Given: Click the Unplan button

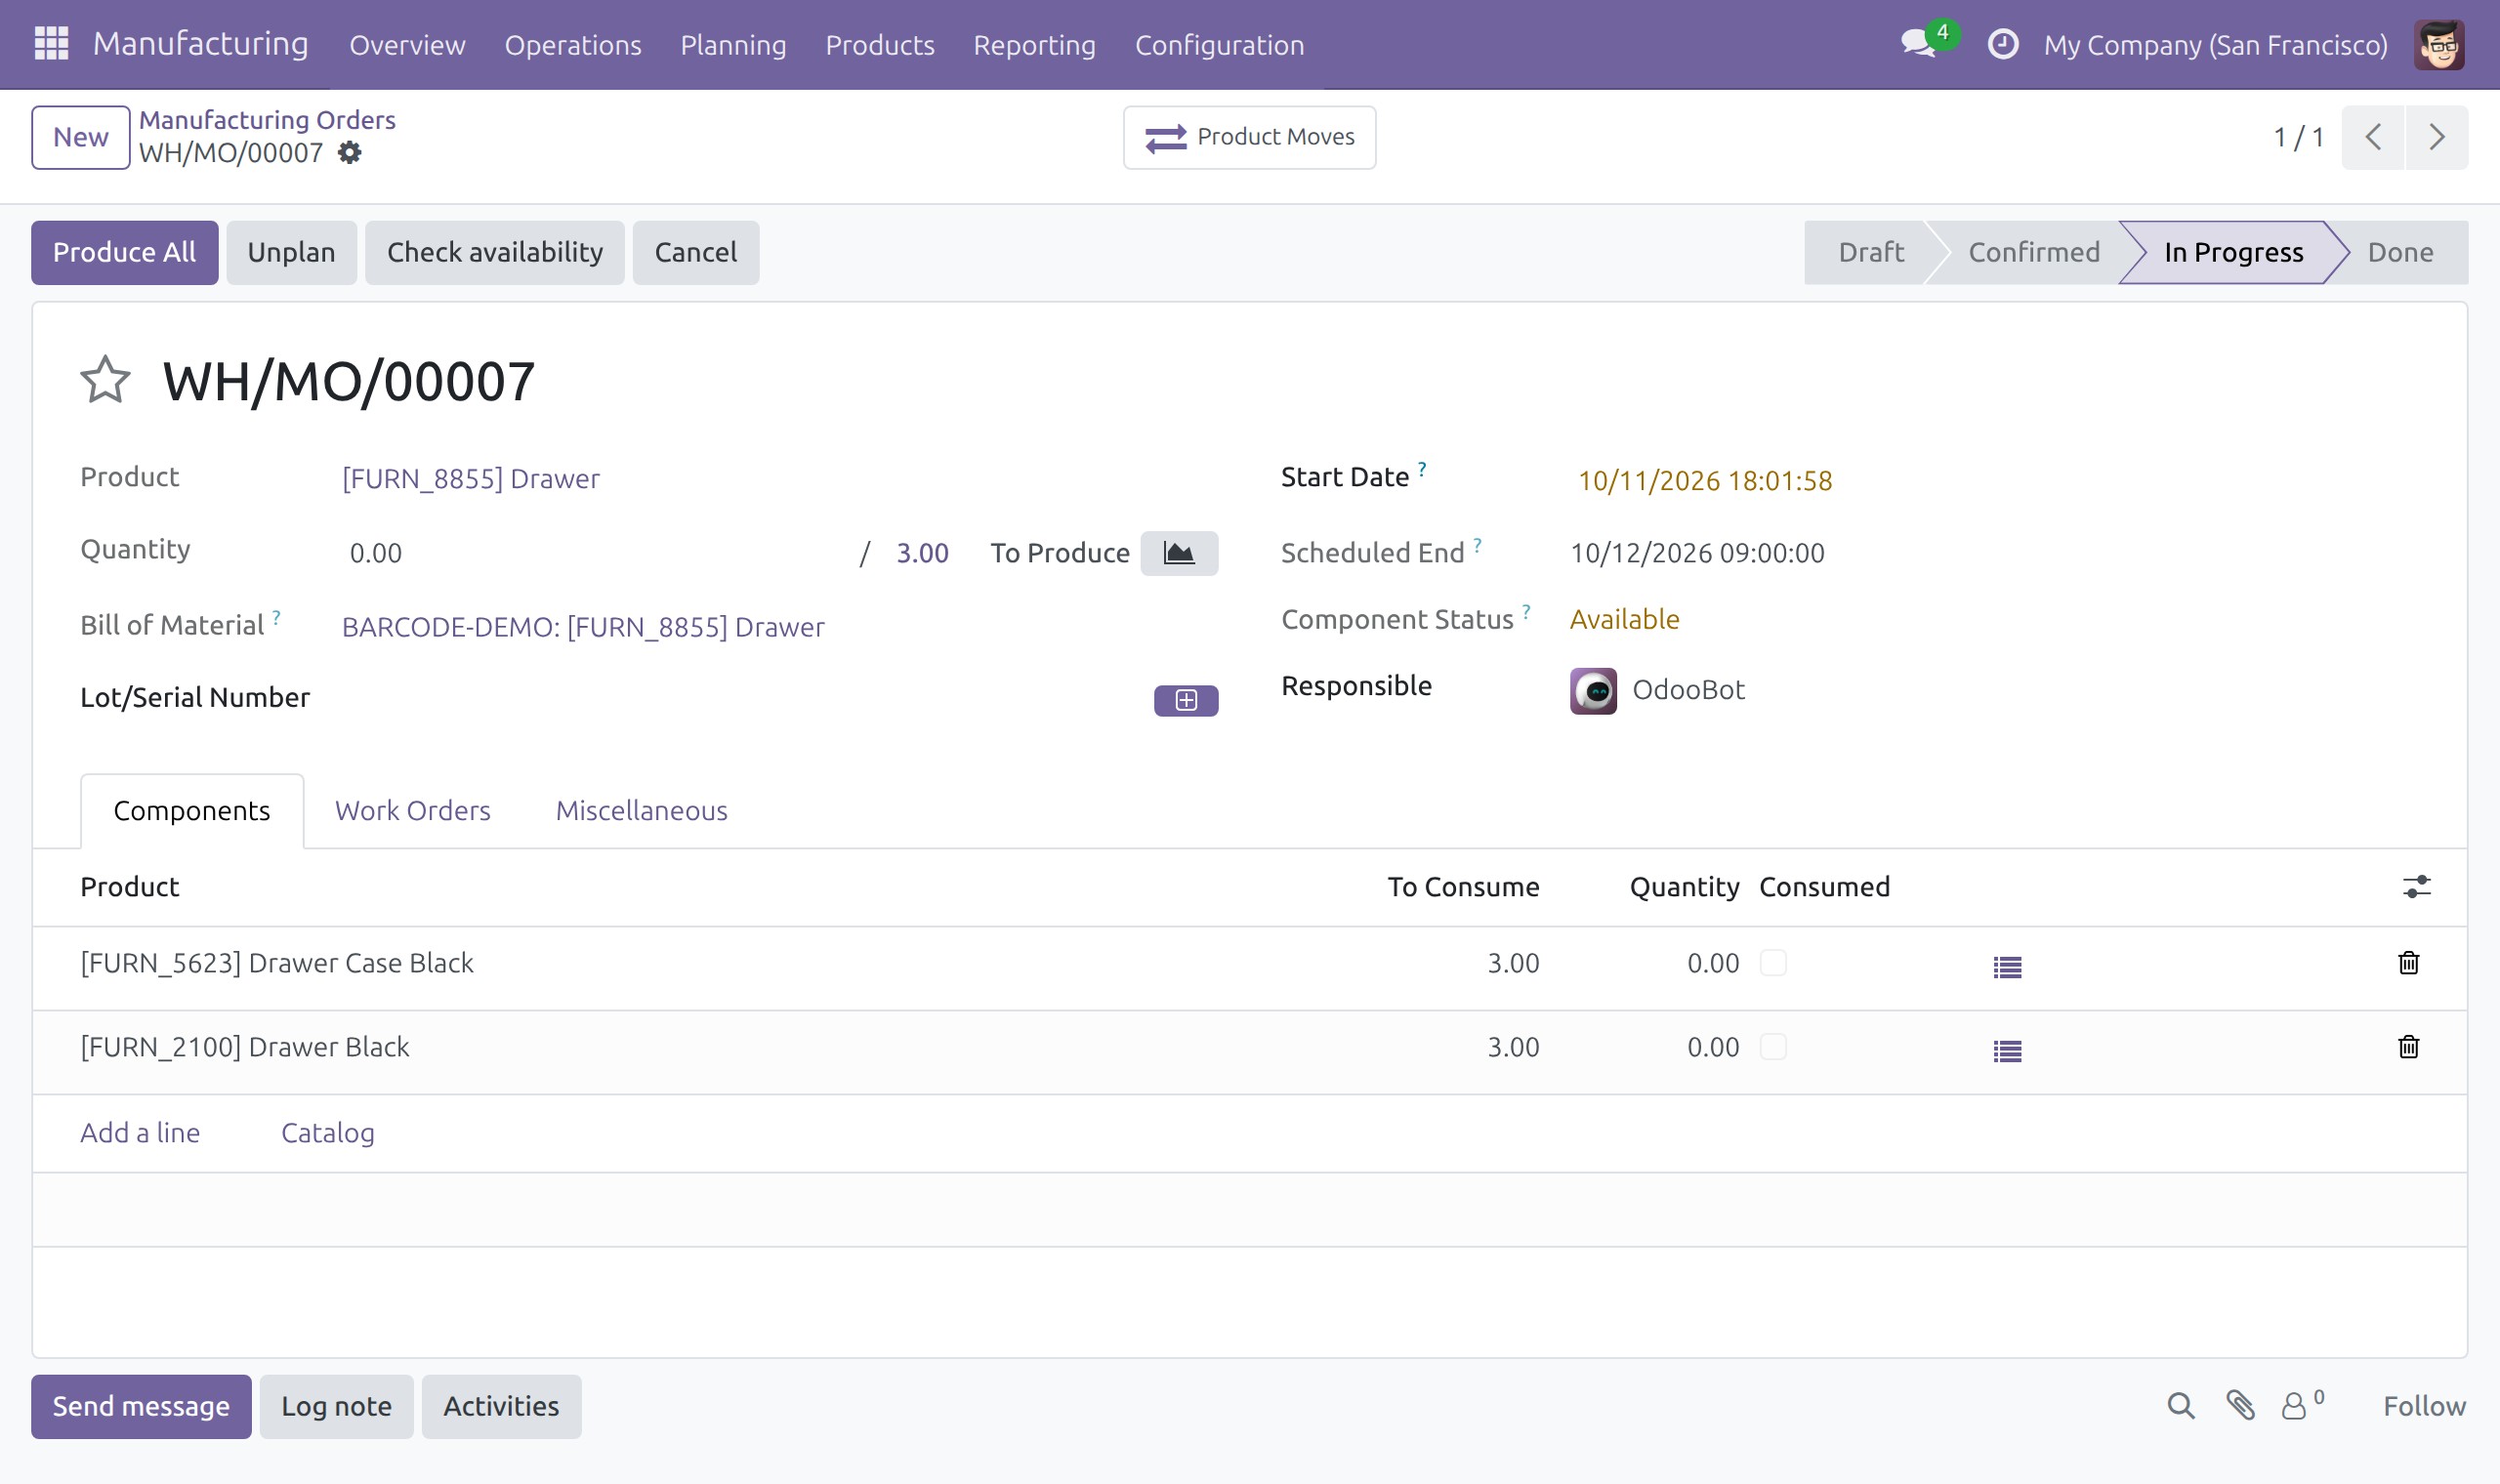Looking at the screenshot, I should (291, 253).
